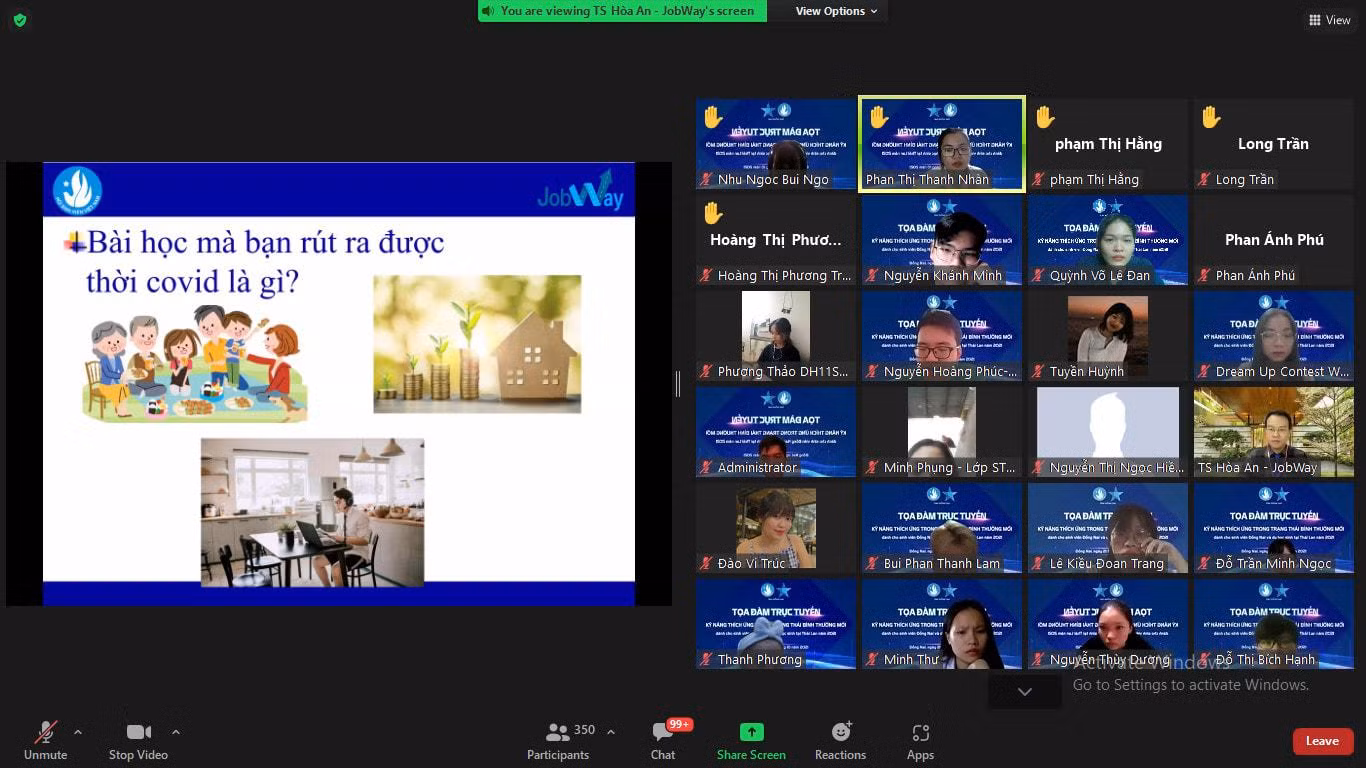The height and width of the screenshot is (768, 1366).
Task: Select Nguyễn Thùy Dương video tile
Action: point(1108,624)
